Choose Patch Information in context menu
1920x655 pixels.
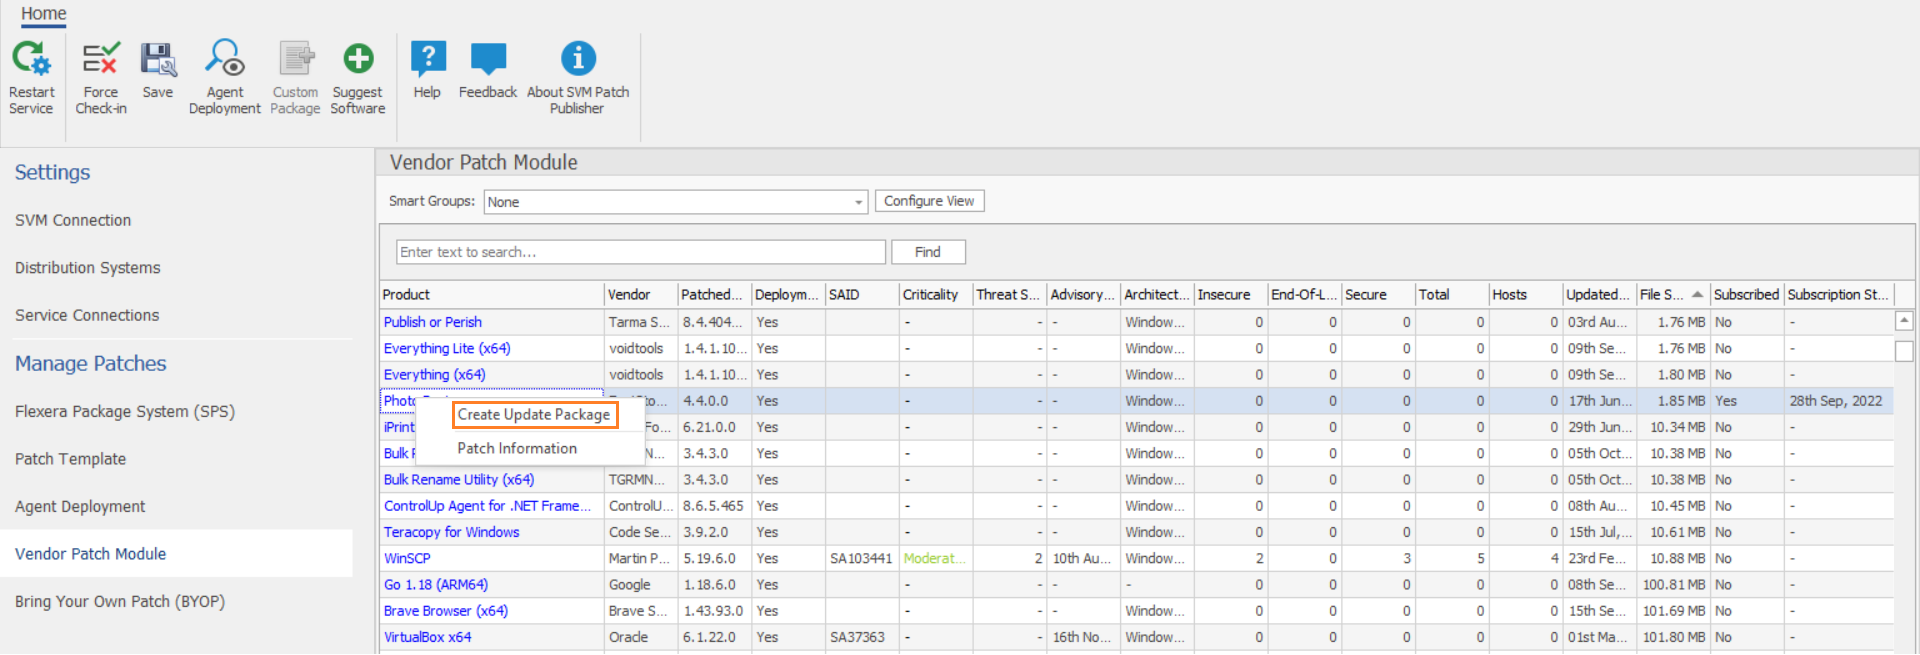pyautogui.click(x=517, y=449)
